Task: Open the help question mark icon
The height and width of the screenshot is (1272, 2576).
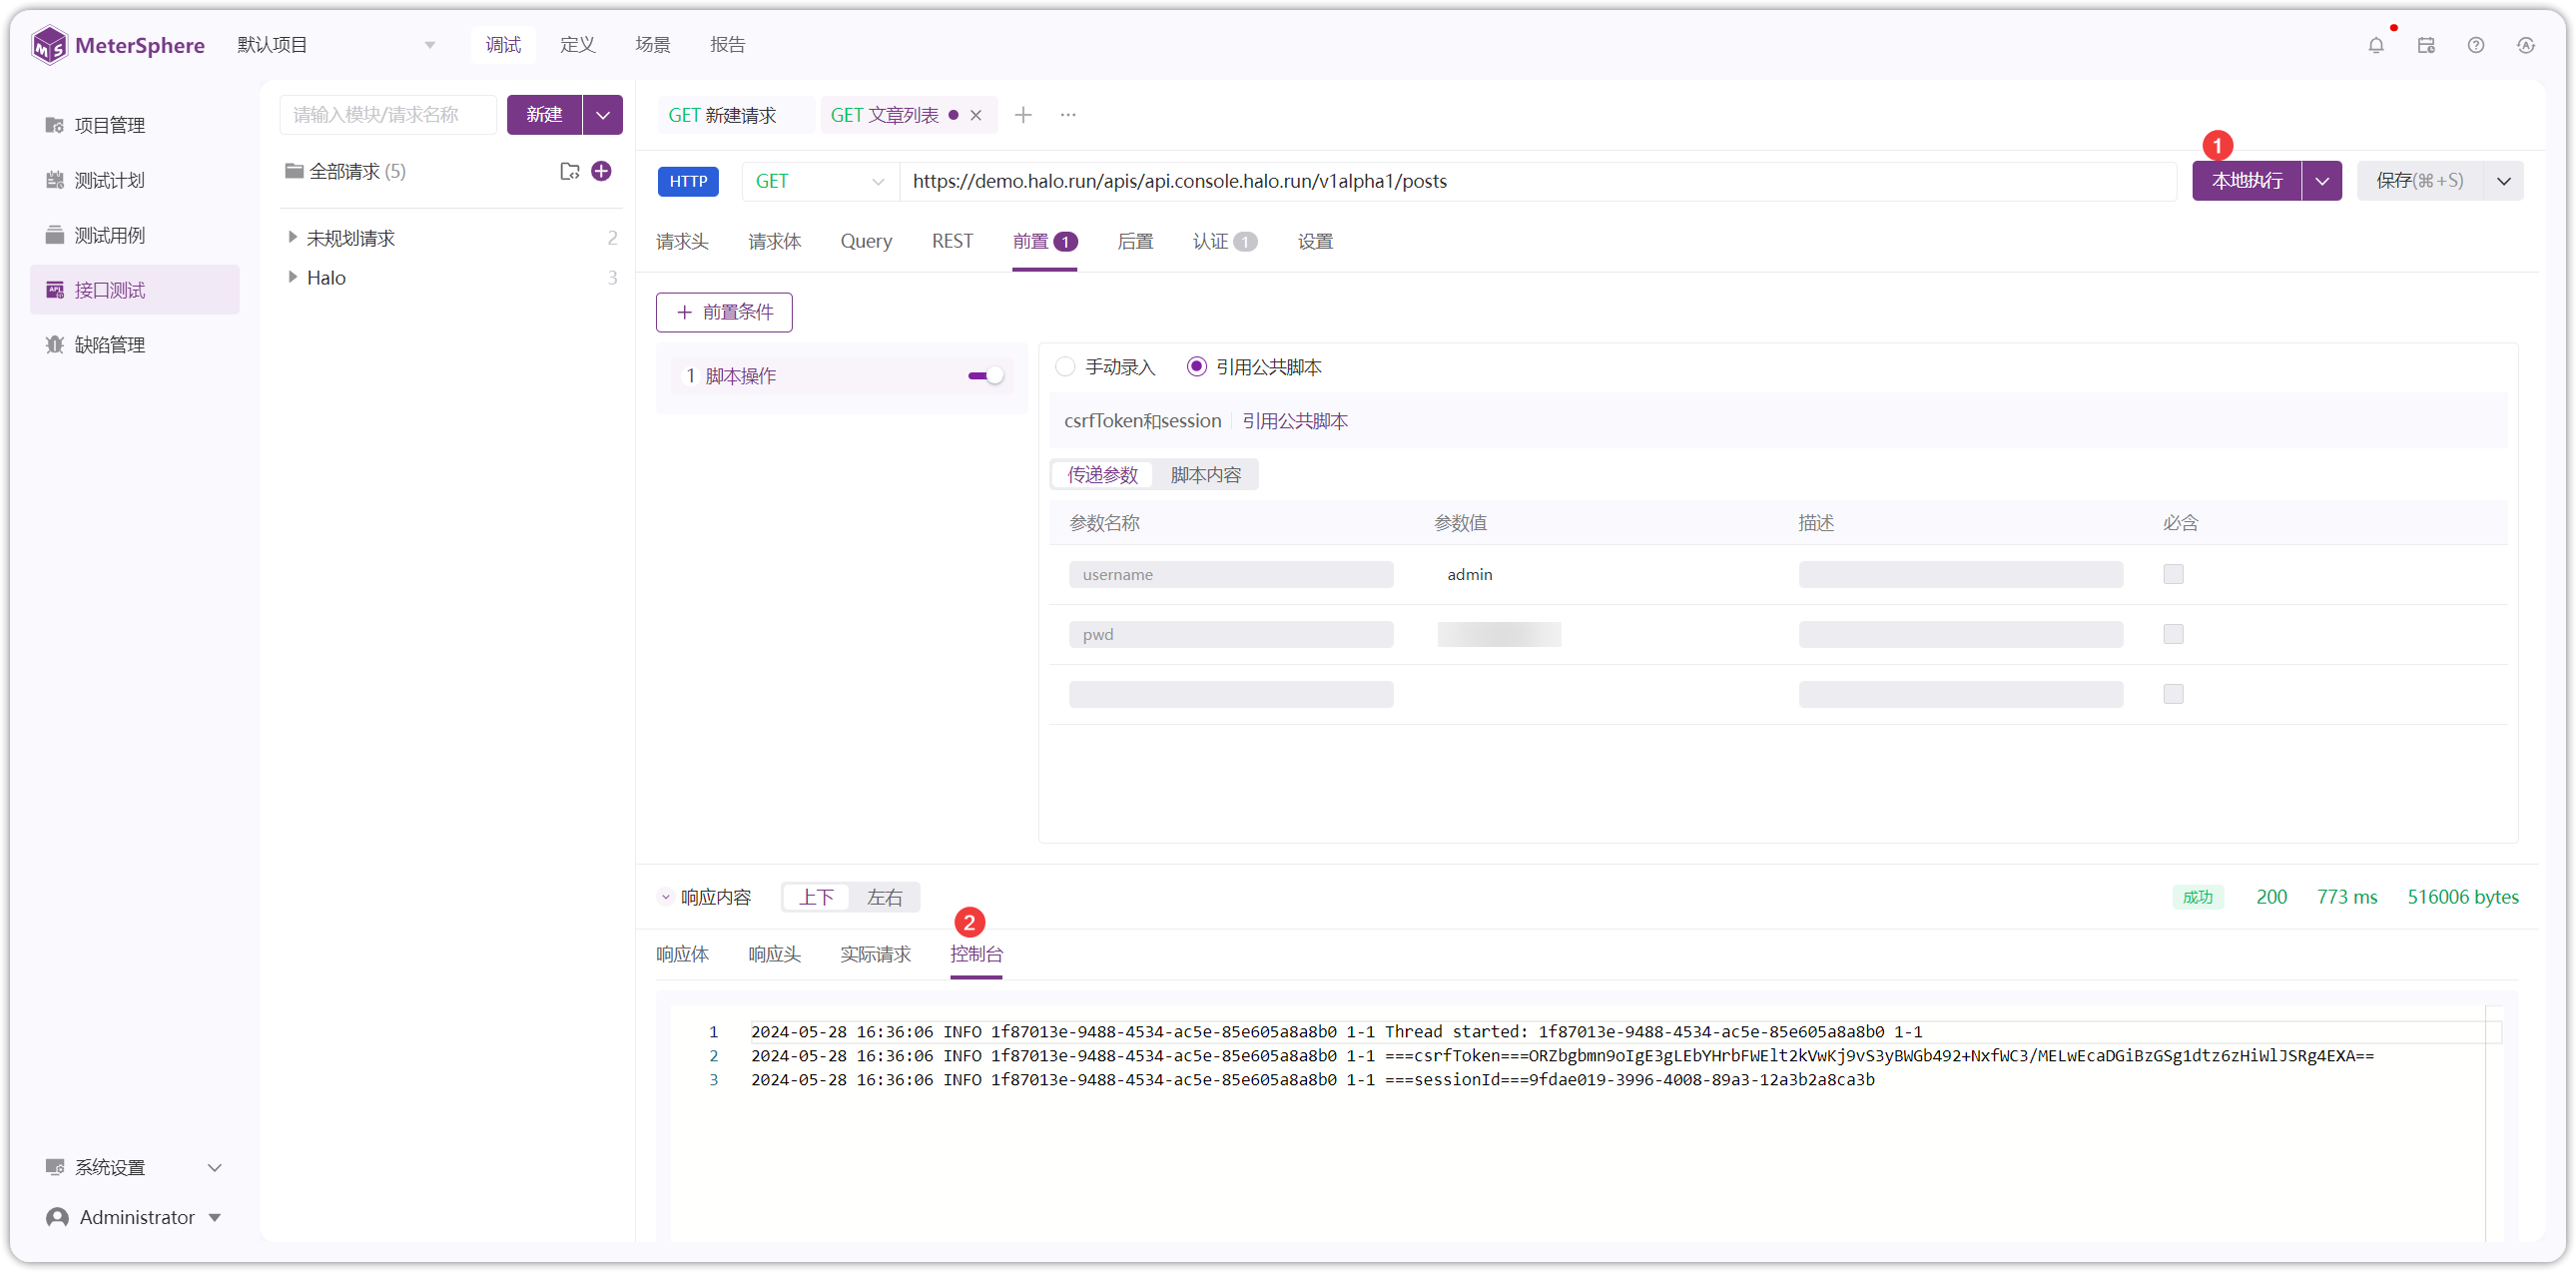Action: click(x=2476, y=45)
